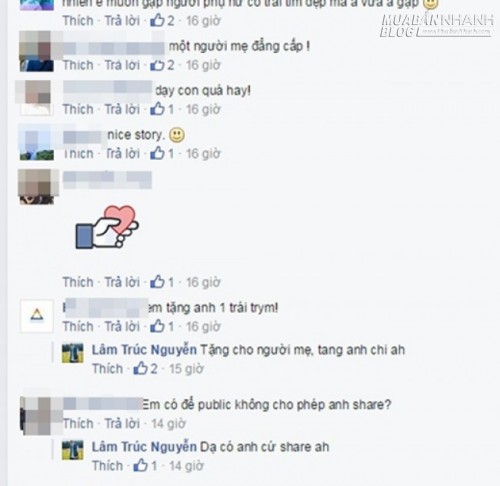Click Thích under 'em tặng anh 1 trái trym' comment
This screenshot has width=500, height=486.
click(78, 327)
